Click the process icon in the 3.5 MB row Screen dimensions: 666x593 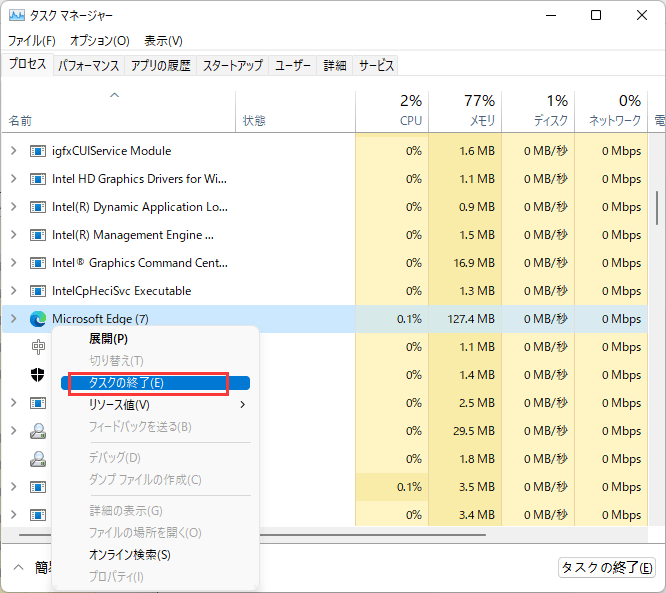tap(38, 487)
